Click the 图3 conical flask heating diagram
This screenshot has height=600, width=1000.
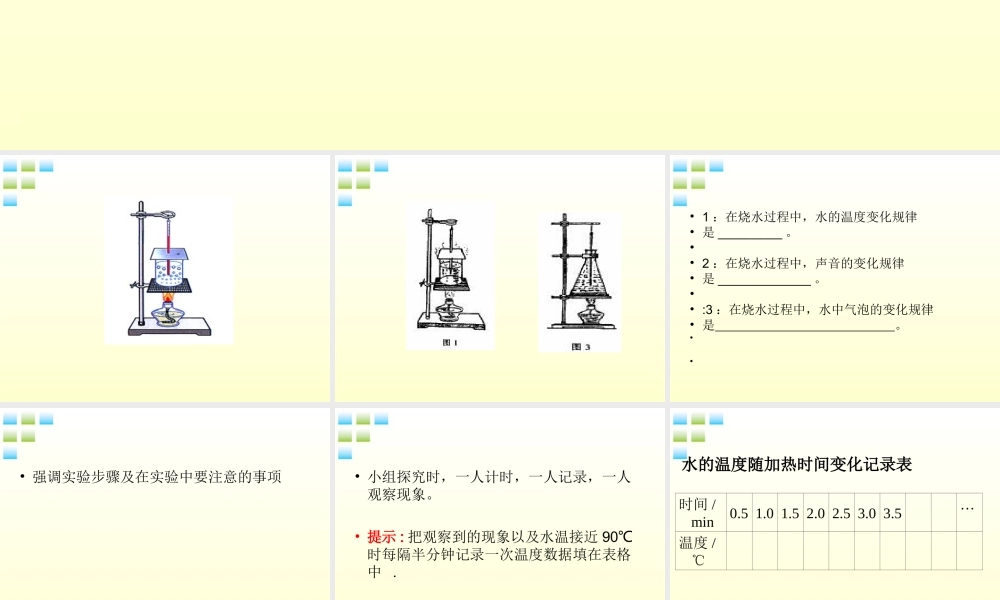coord(580,282)
